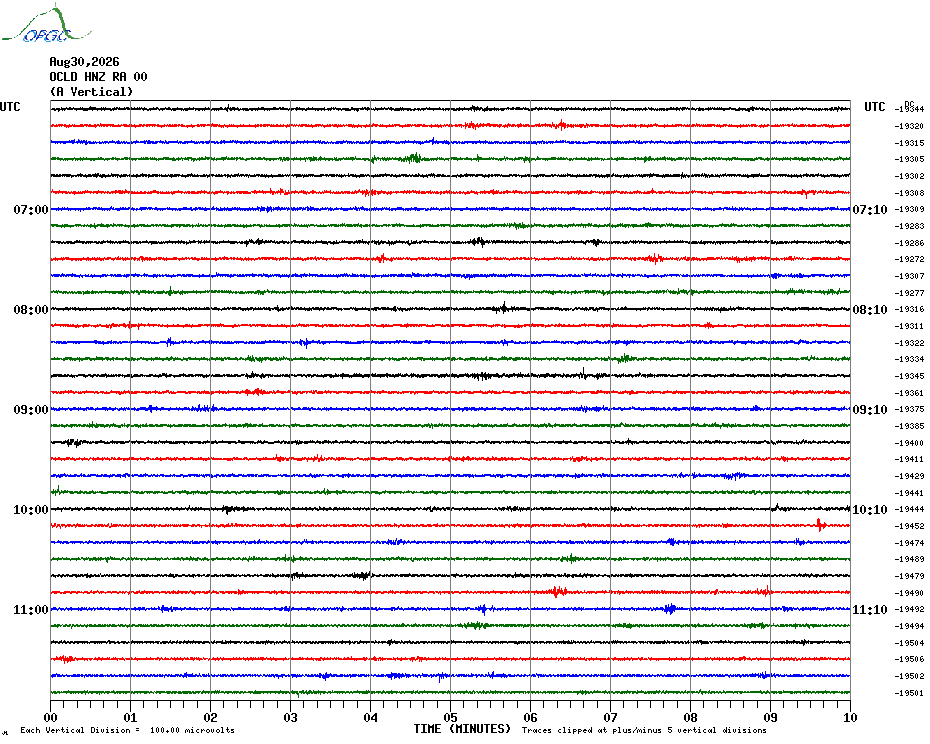The height and width of the screenshot is (744, 930).
Task: Click the last minute tick label '10'
Action: [x=851, y=717]
